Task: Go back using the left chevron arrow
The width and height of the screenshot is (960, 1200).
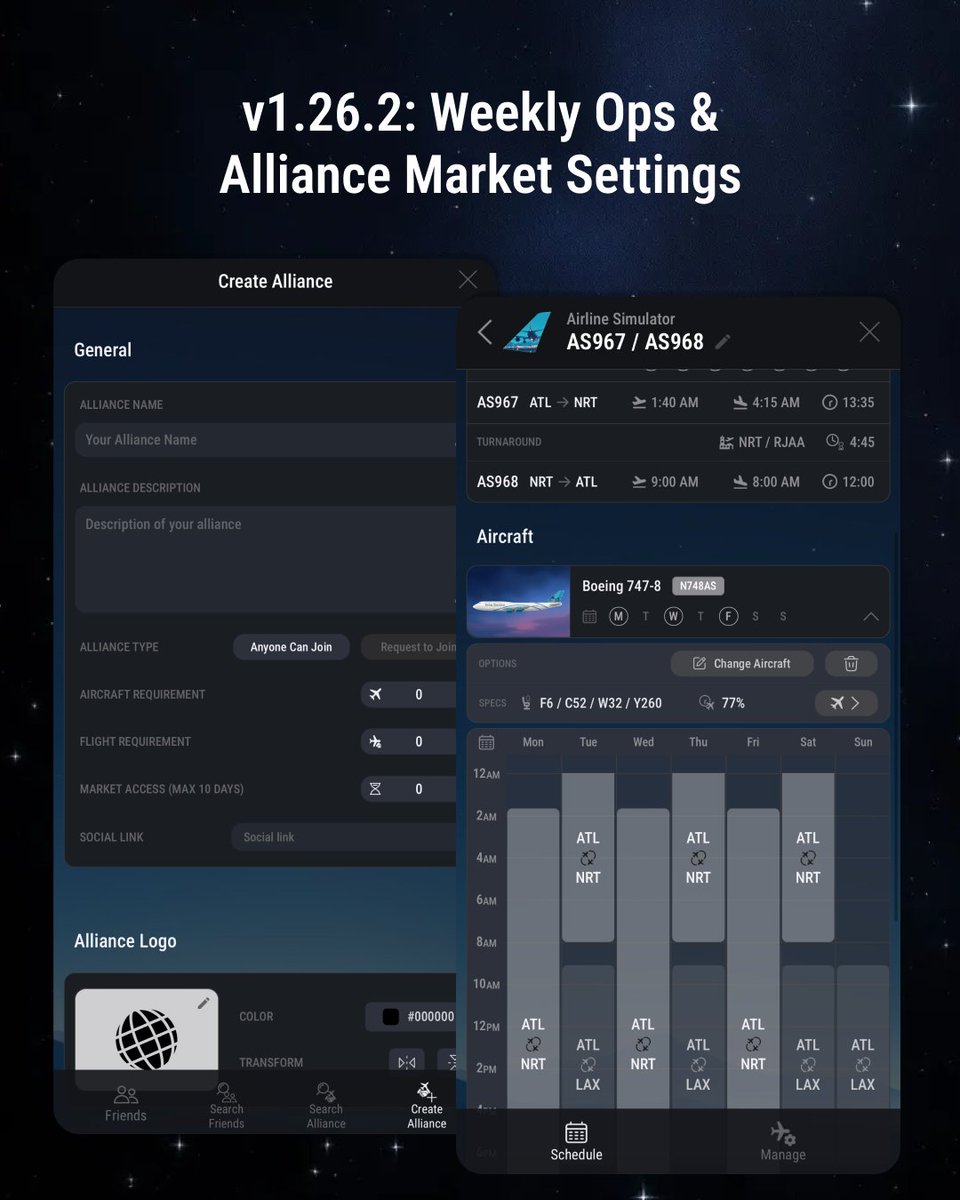Action: pyautogui.click(x=485, y=332)
